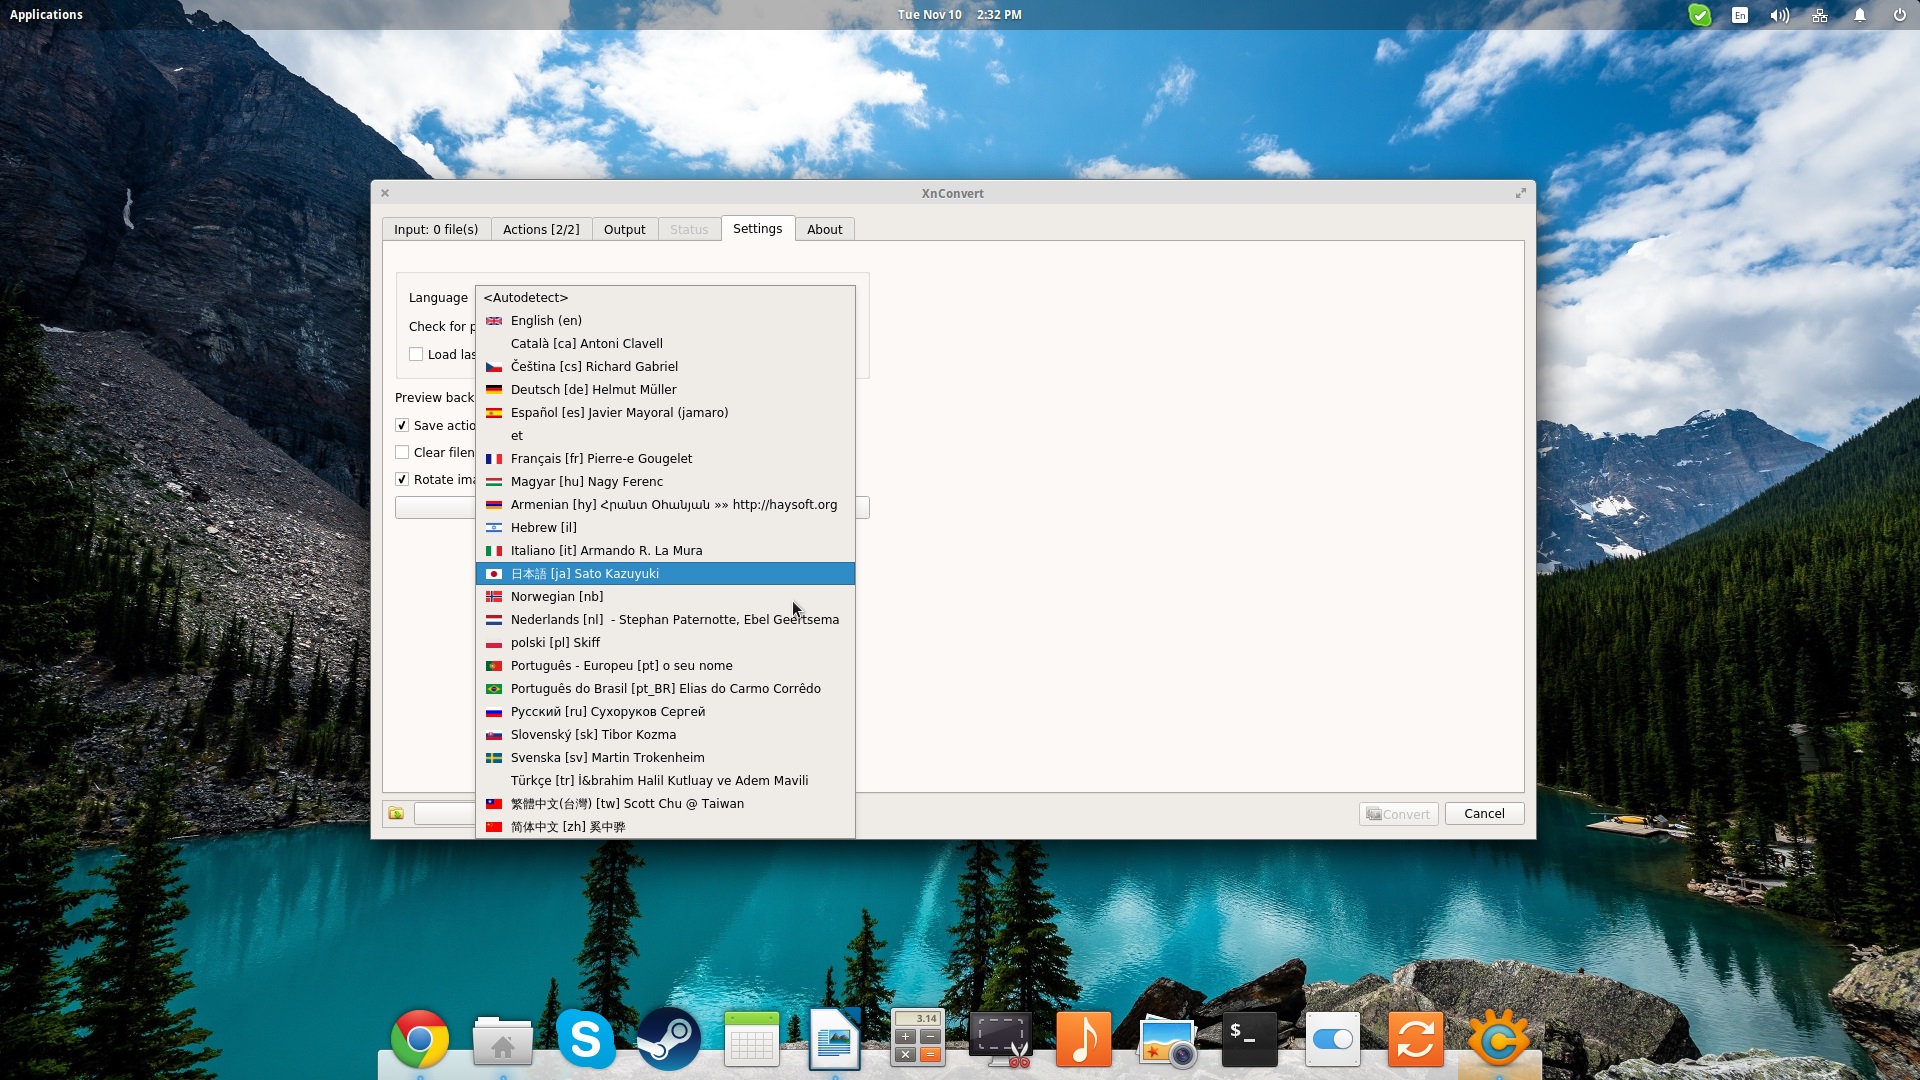Image resolution: width=1920 pixels, height=1080 pixels.
Task: Click the XnConvert dock icon
Action: click(1499, 1039)
